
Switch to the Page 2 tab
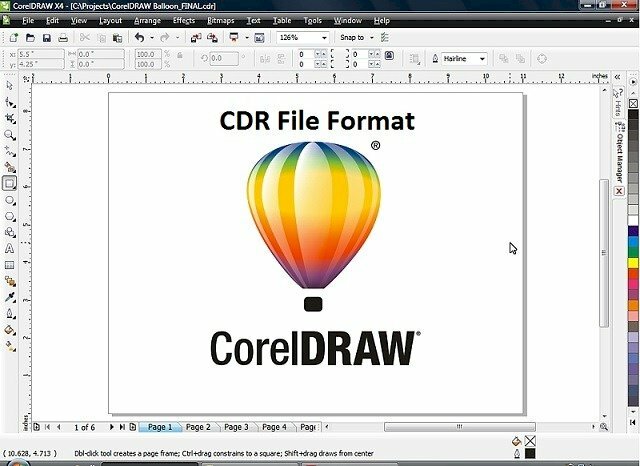pyautogui.click(x=198, y=427)
